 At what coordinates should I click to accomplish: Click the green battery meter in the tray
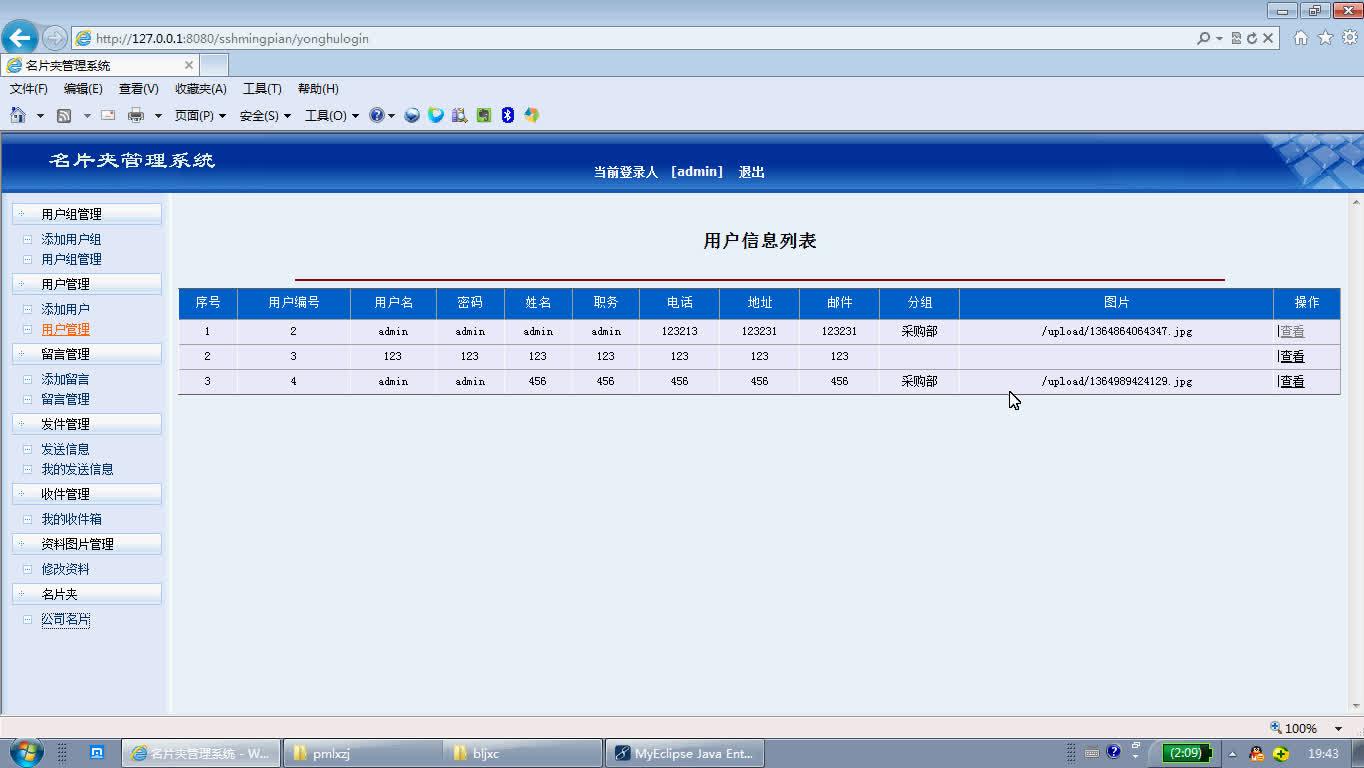[x=1186, y=752]
